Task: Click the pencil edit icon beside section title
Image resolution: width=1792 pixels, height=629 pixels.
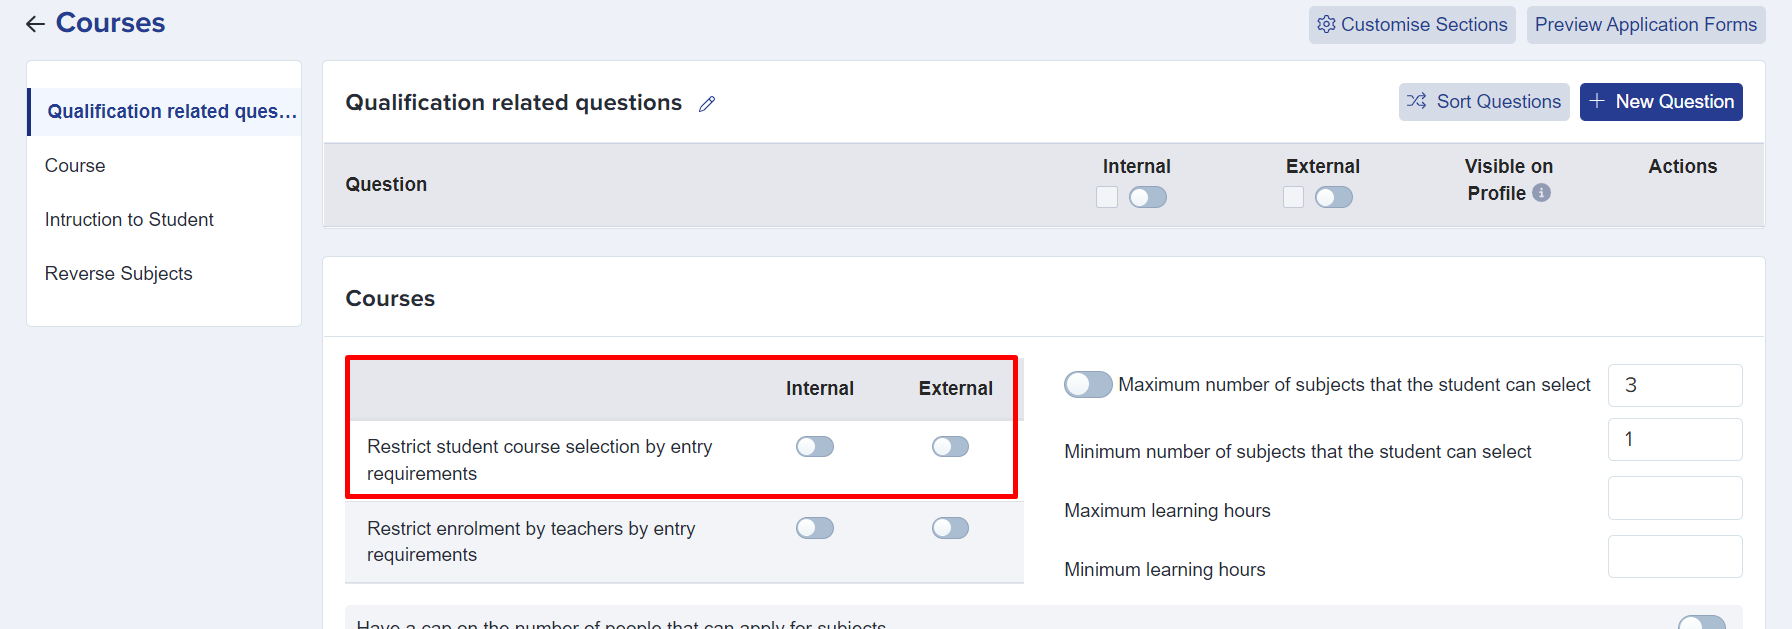Action: pyautogui.click(x=707, y=104)
